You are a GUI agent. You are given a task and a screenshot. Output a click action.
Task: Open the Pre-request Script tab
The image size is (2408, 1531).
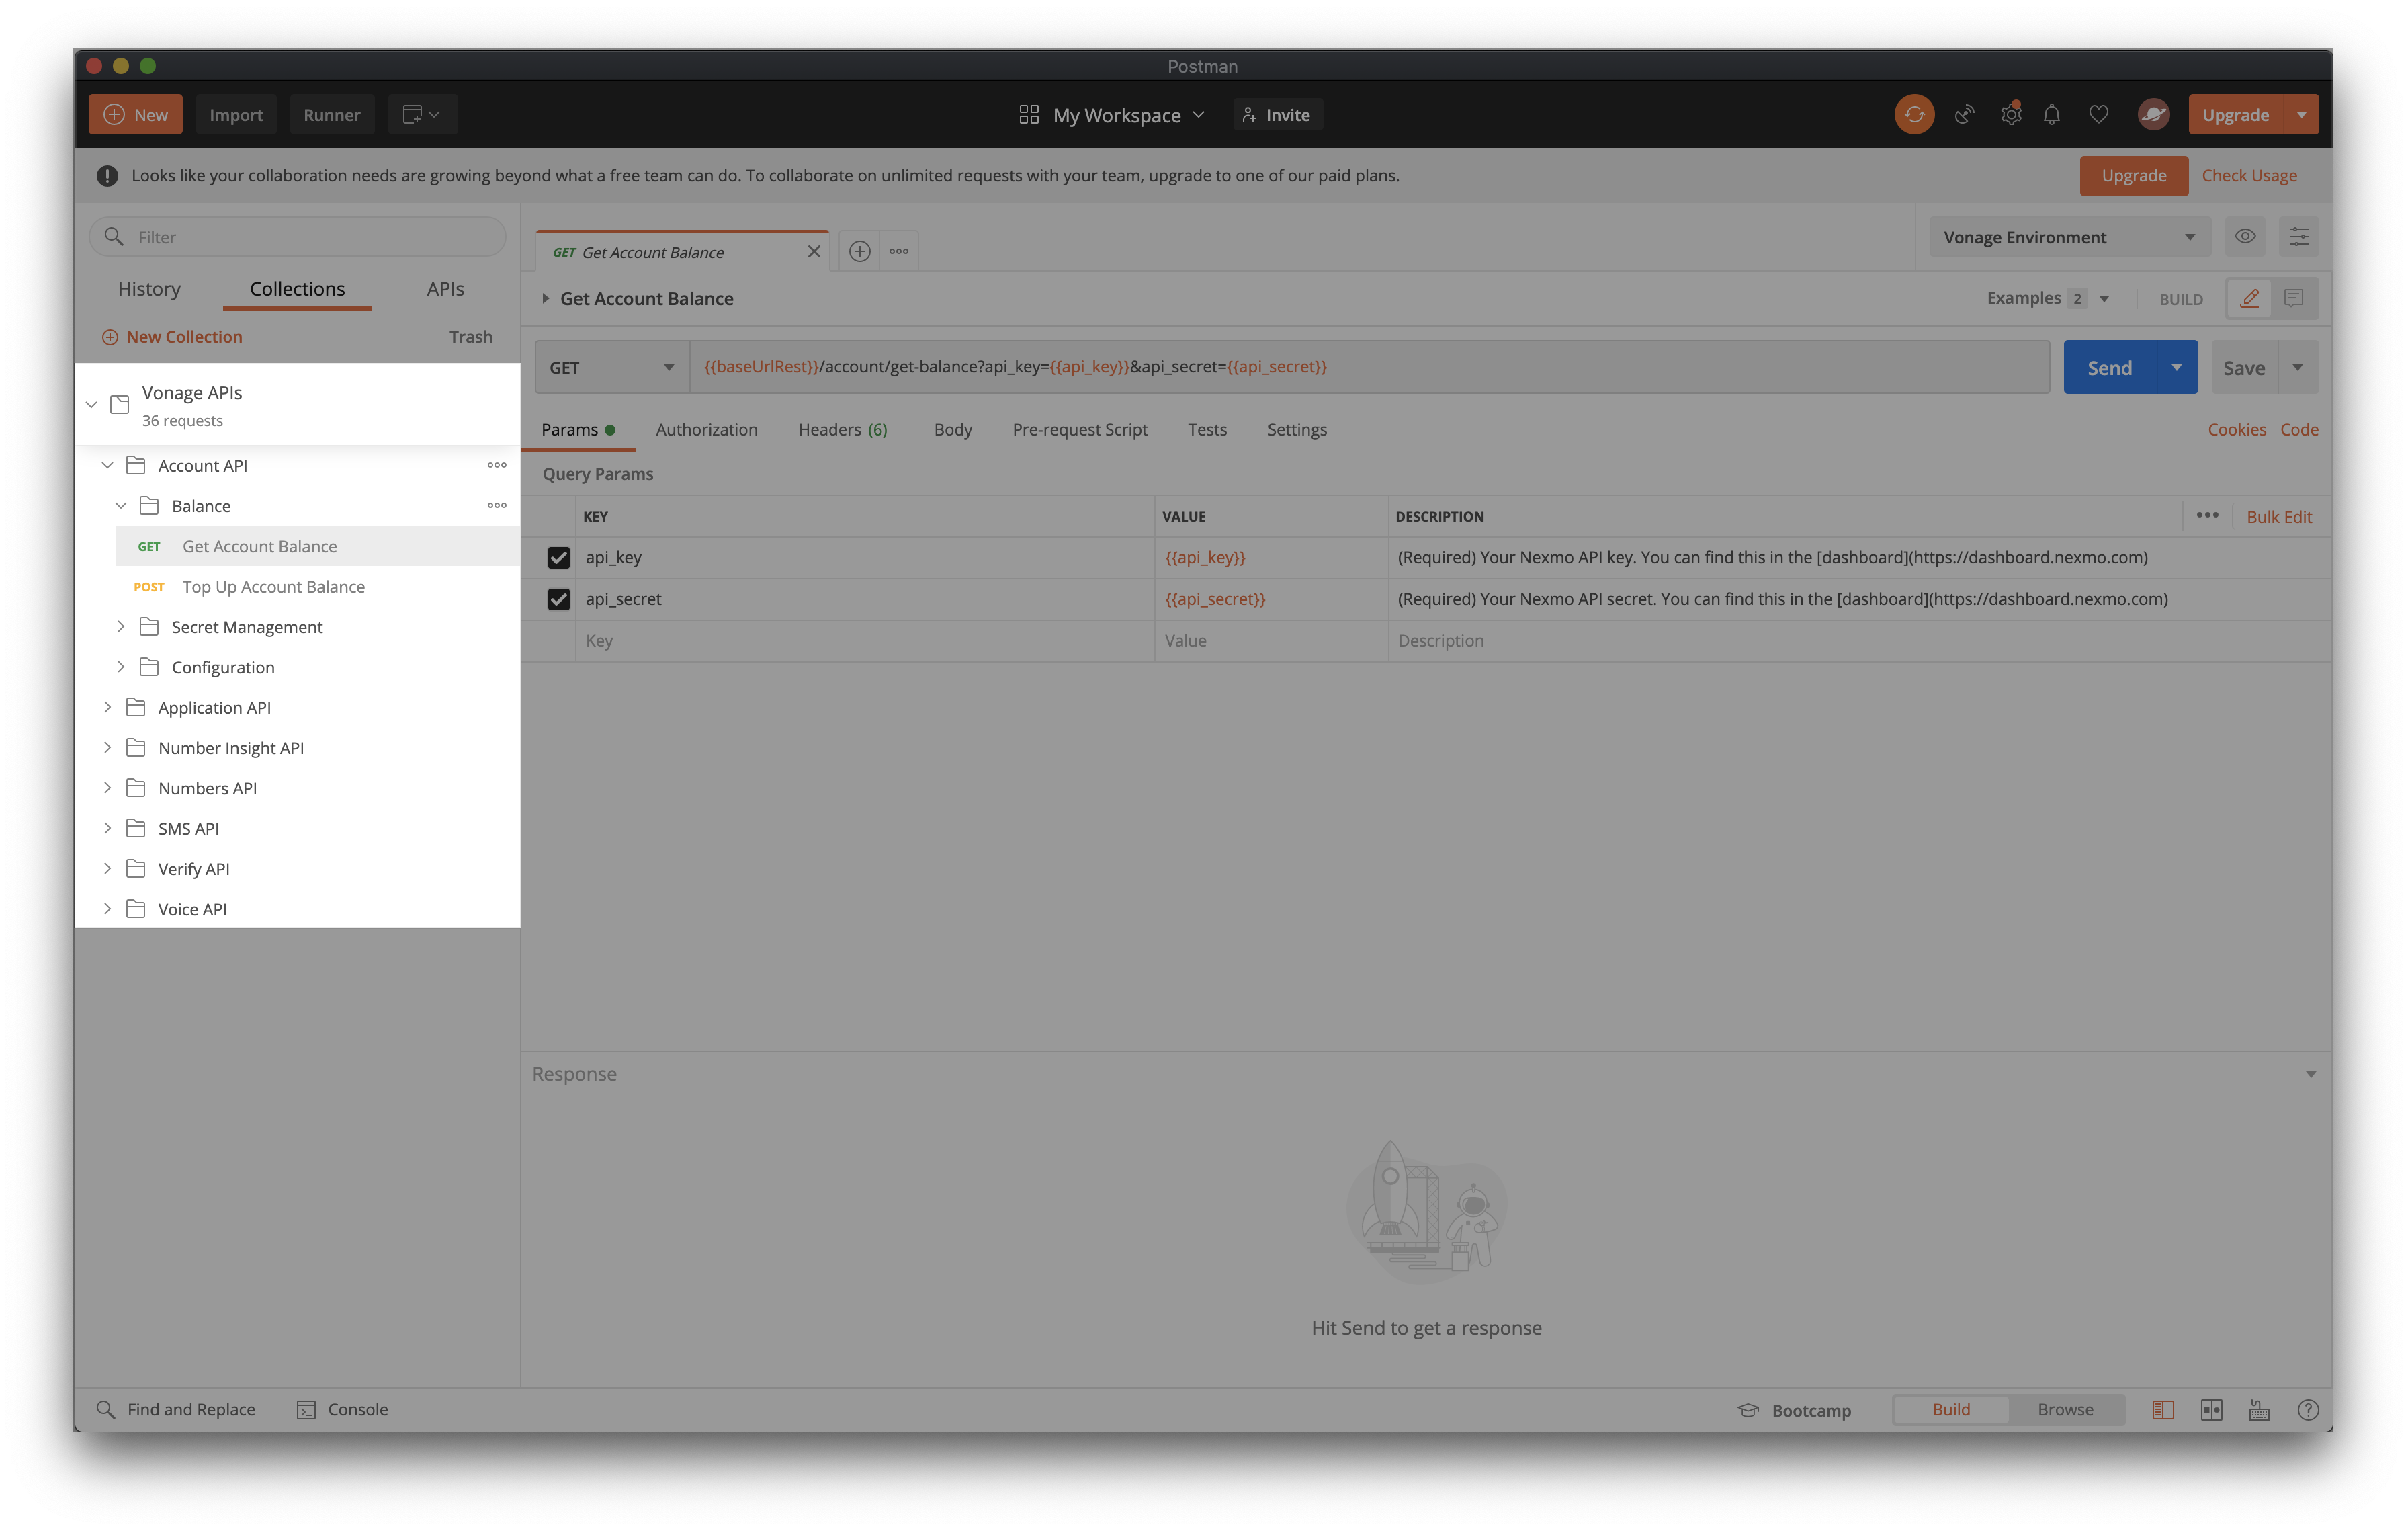point(1079,429)
